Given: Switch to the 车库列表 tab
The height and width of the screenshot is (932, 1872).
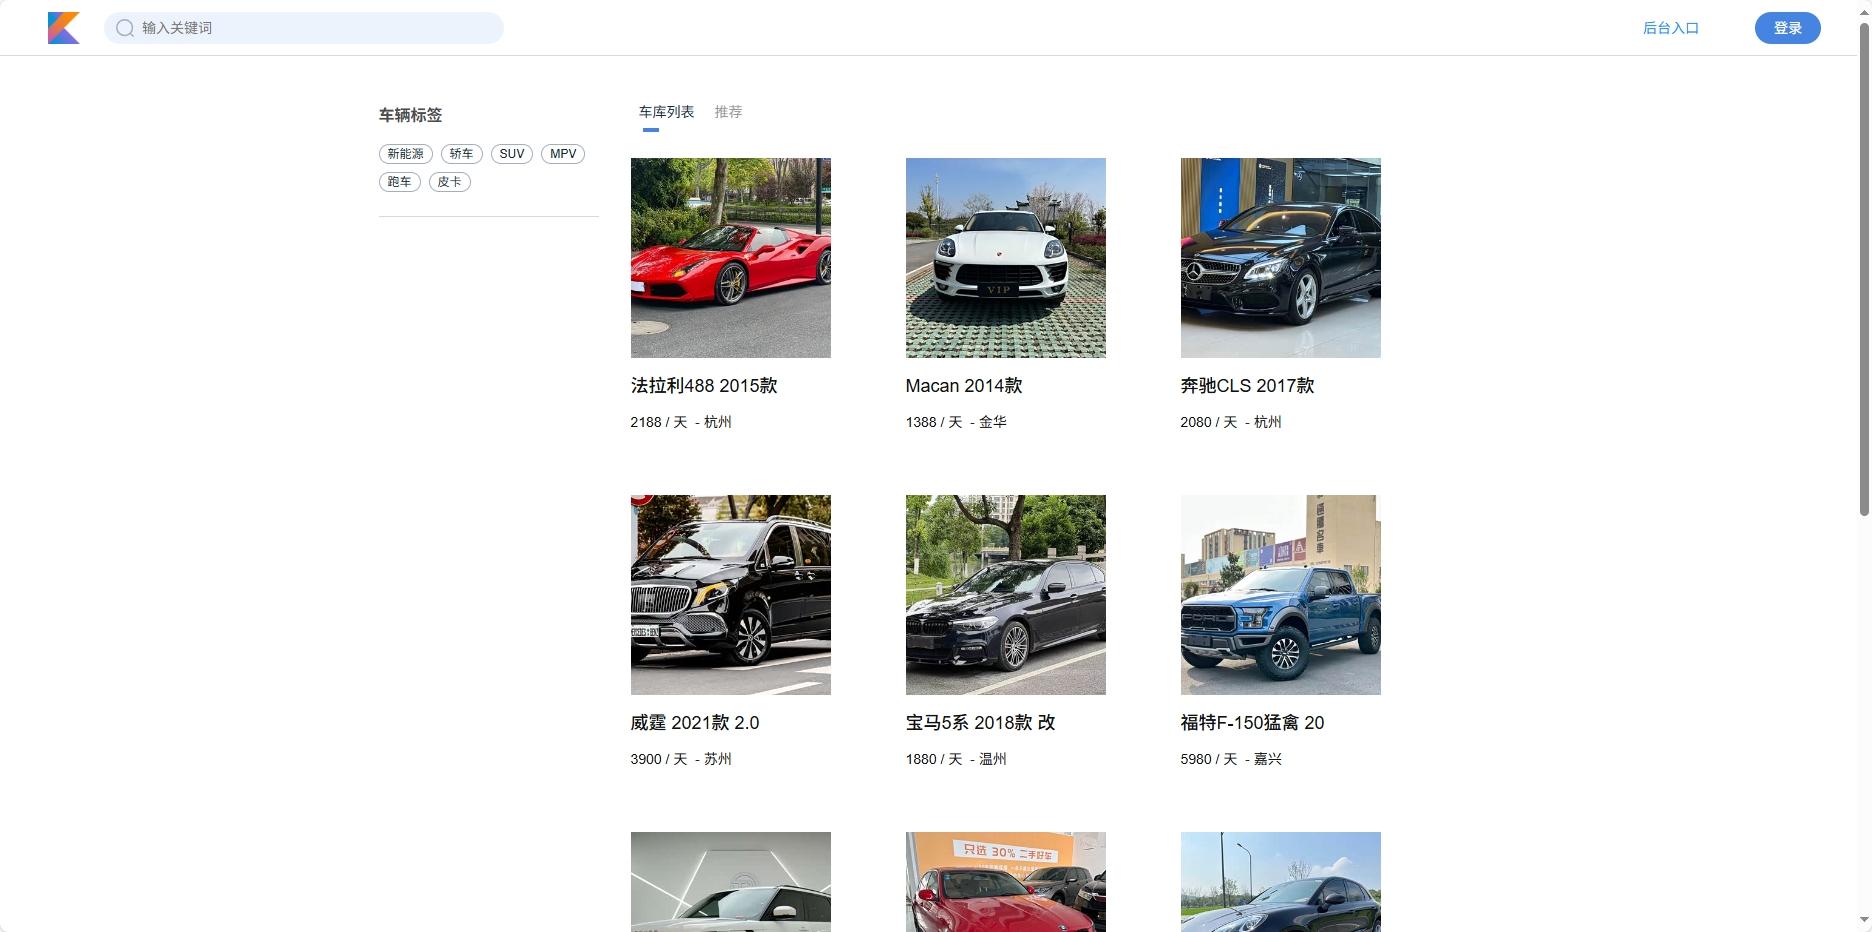Looking at the screenshot, I should coord(666,112).
